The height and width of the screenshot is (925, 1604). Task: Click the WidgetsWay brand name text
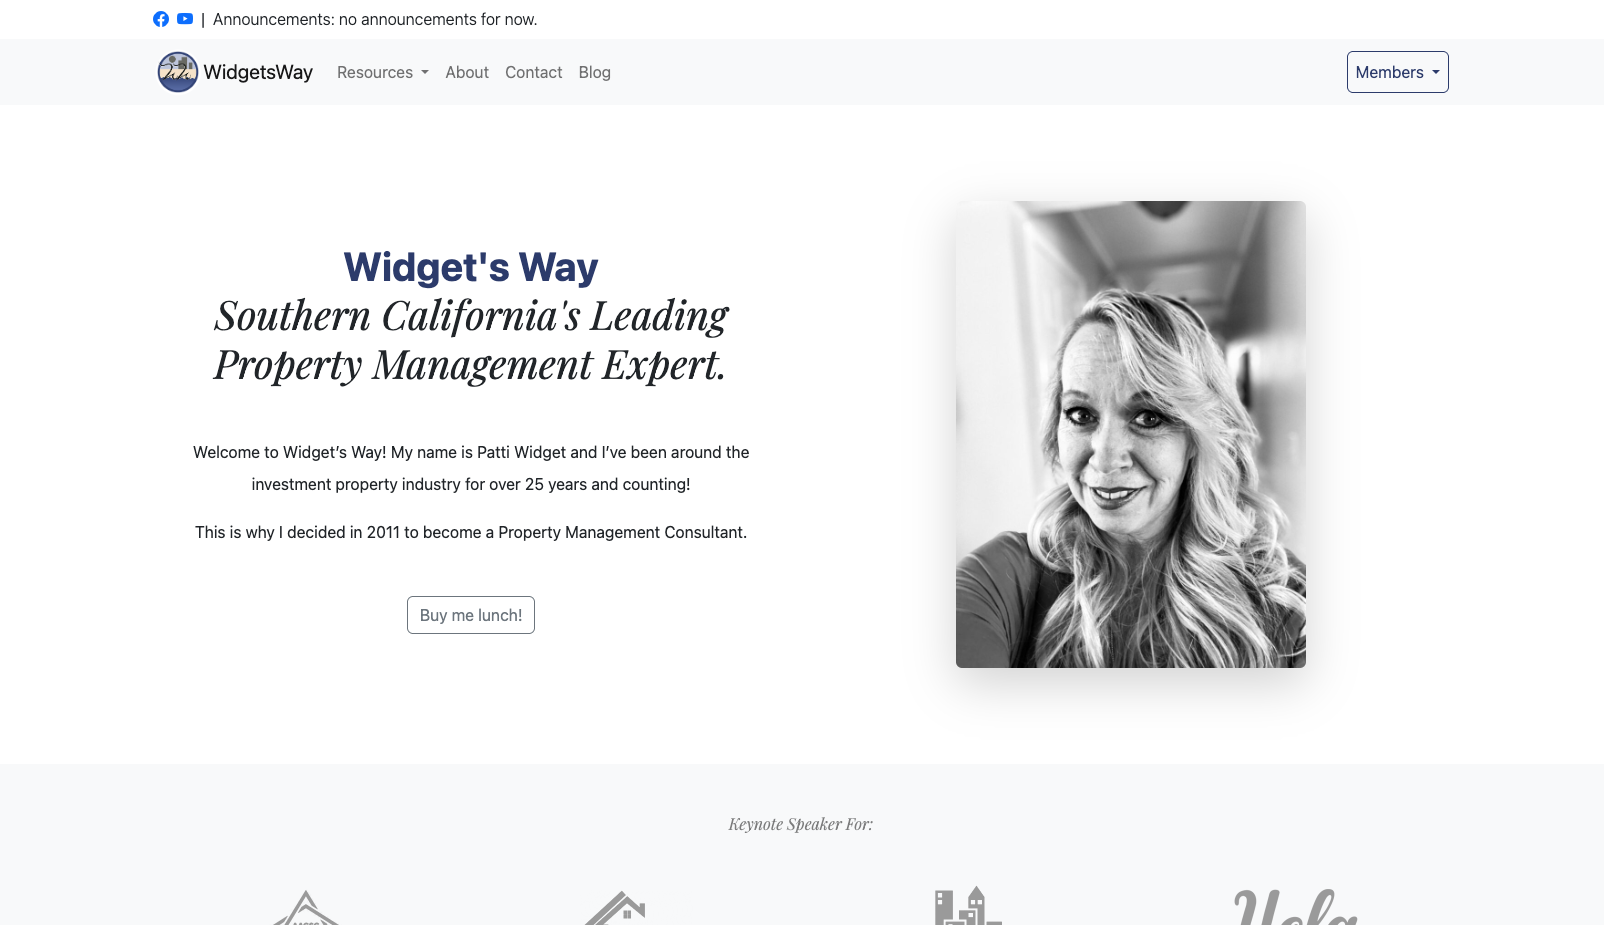pos(258,72)
